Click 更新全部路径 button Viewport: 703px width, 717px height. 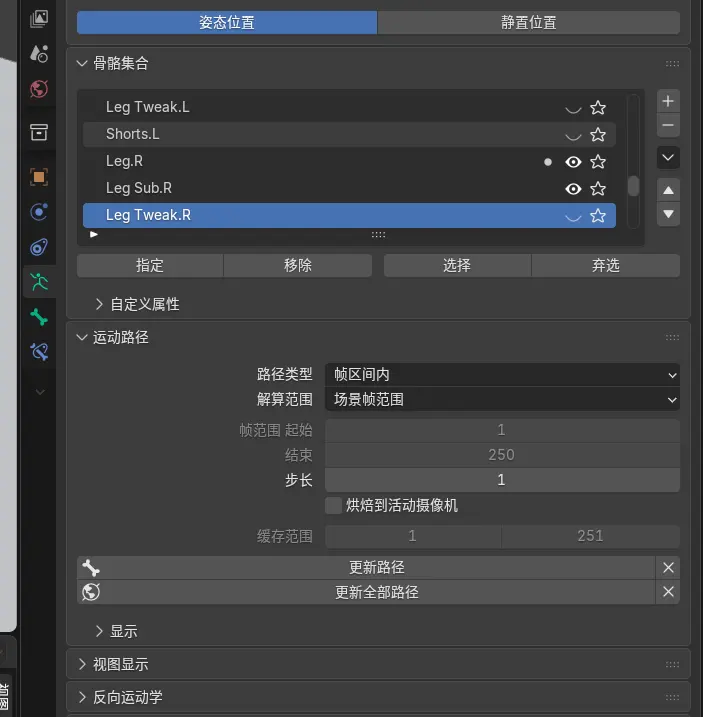click(x=366, y=592)
